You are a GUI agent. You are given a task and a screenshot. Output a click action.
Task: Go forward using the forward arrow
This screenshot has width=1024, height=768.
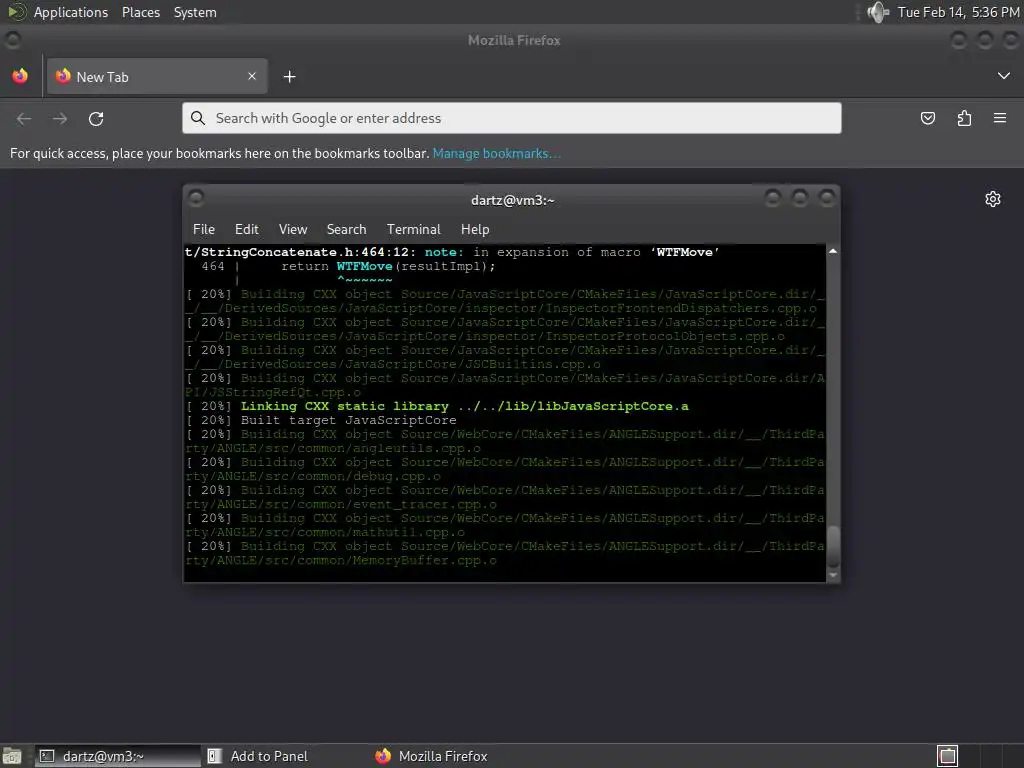[60, 118]
